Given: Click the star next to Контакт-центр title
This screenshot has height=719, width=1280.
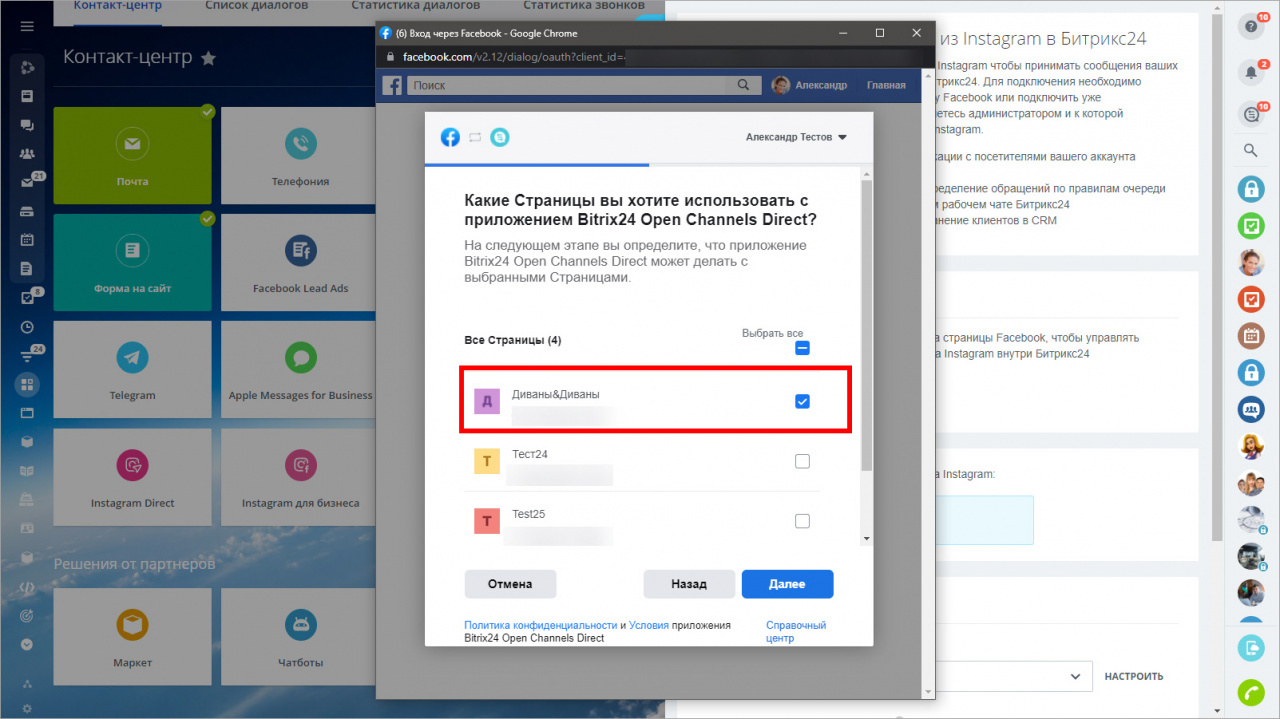Looking at the screenshot, I should [208, 59].
